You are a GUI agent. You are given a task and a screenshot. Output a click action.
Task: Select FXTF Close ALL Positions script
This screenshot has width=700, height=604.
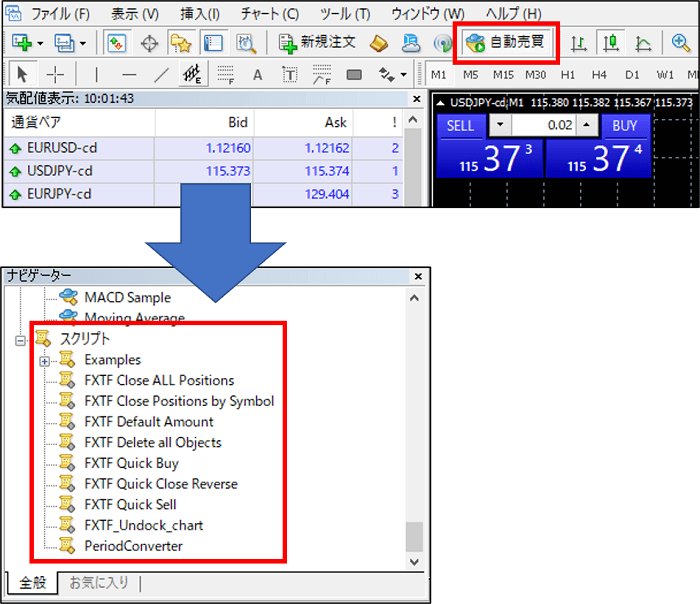[159, 380]
